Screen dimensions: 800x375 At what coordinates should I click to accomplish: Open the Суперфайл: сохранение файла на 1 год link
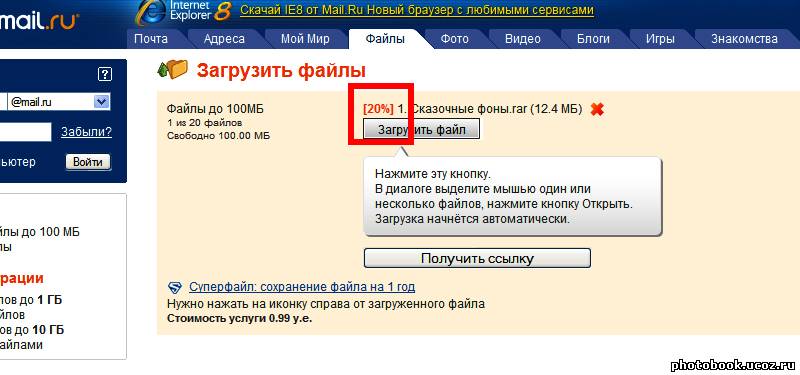coord(302,287)
